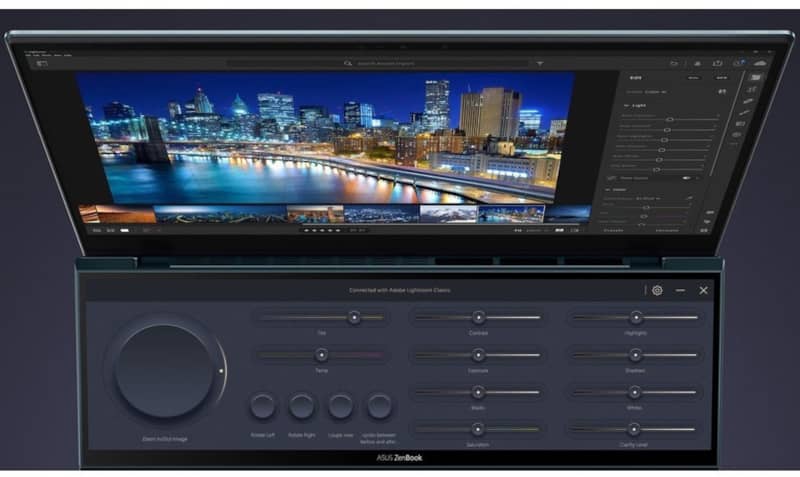The image size is (800, 477).
Task: Click the Highlights slider on the ScreenPad
Action: pyautogui.click(x=634, y=318)
